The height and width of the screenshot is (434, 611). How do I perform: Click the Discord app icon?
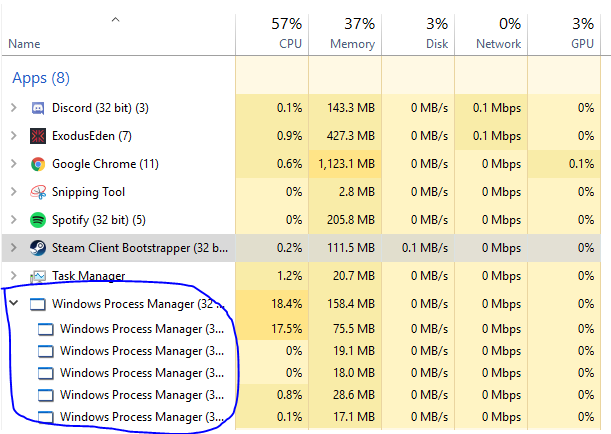click(x=38, y=108)
